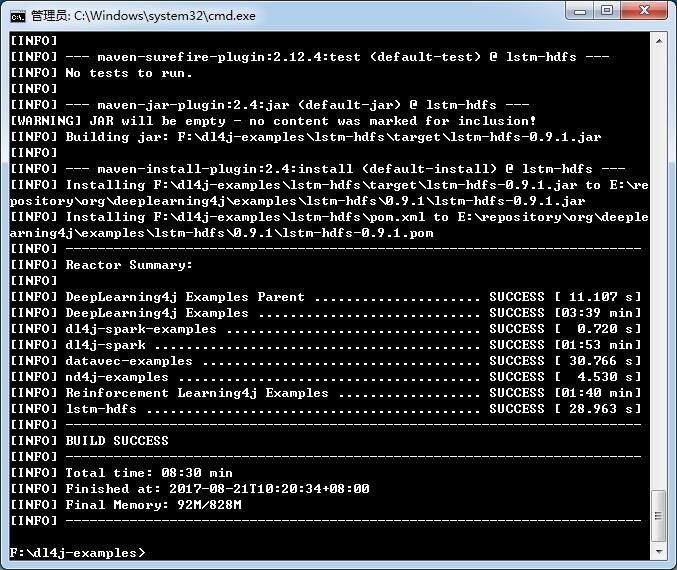This screenshot has width=677, height=570.
Task: Click the 'Finished at: 2017-08-21' line
Action: point(190,489)
